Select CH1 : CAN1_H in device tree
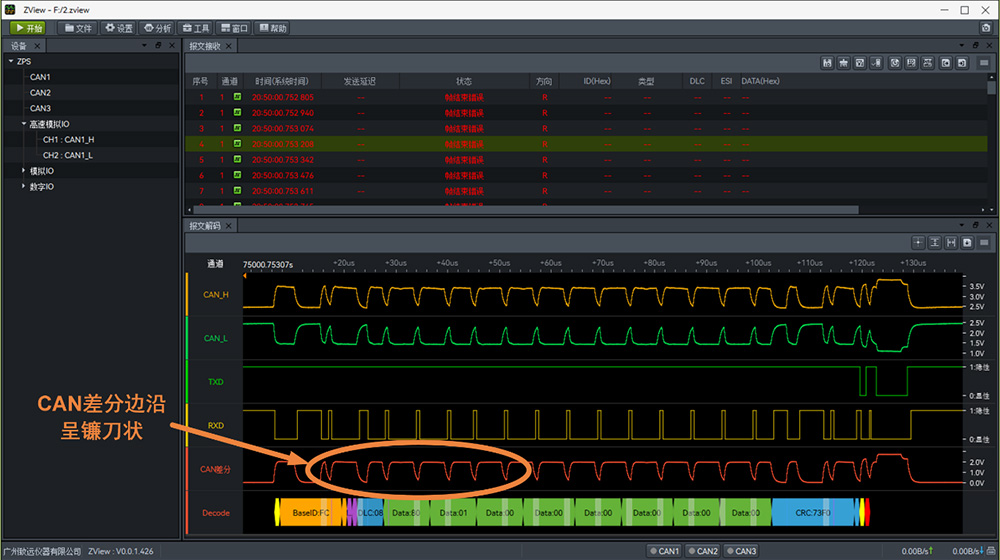This screenshot has height=560, width=1000. coord(68,140)
